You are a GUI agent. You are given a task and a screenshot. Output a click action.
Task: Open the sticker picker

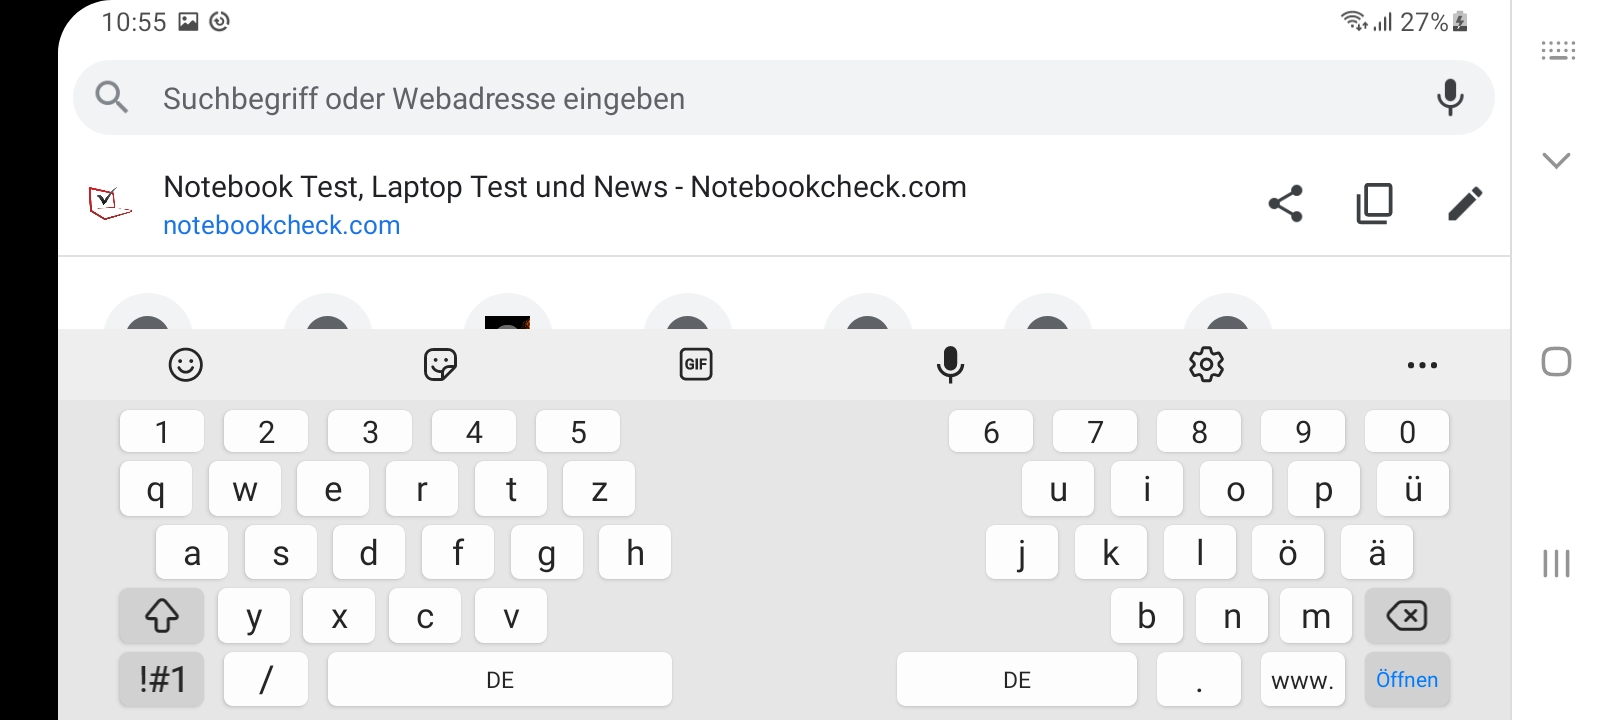(440, 365)
